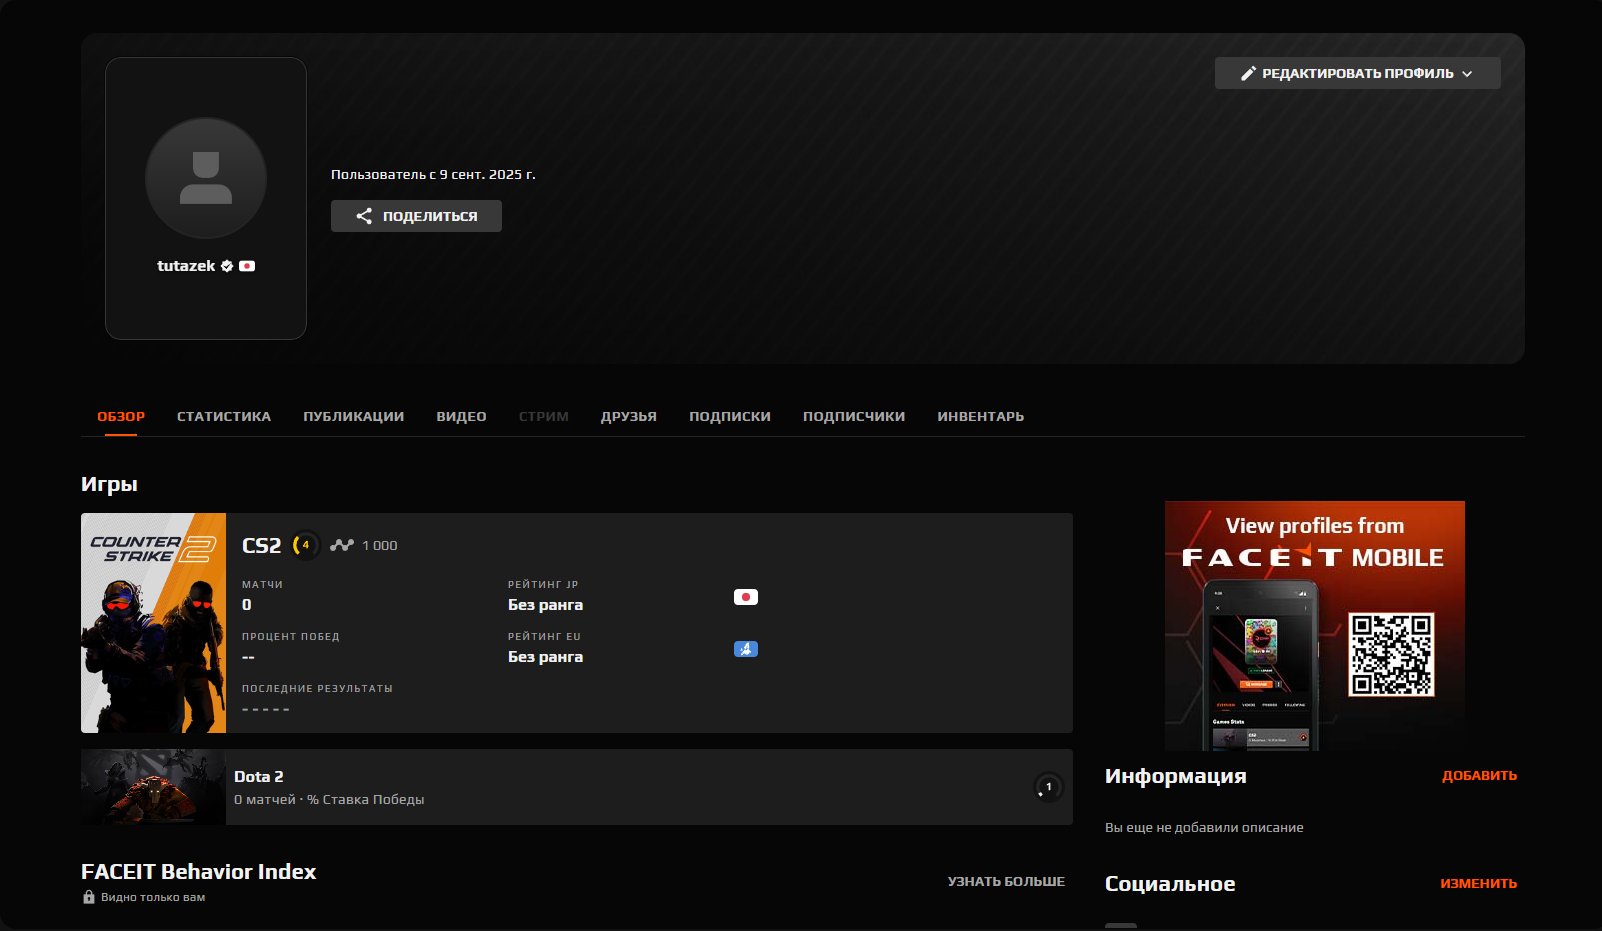
Task: Click the EU region icon for Рейтинг EU
Action: click(x=745, y=648)
